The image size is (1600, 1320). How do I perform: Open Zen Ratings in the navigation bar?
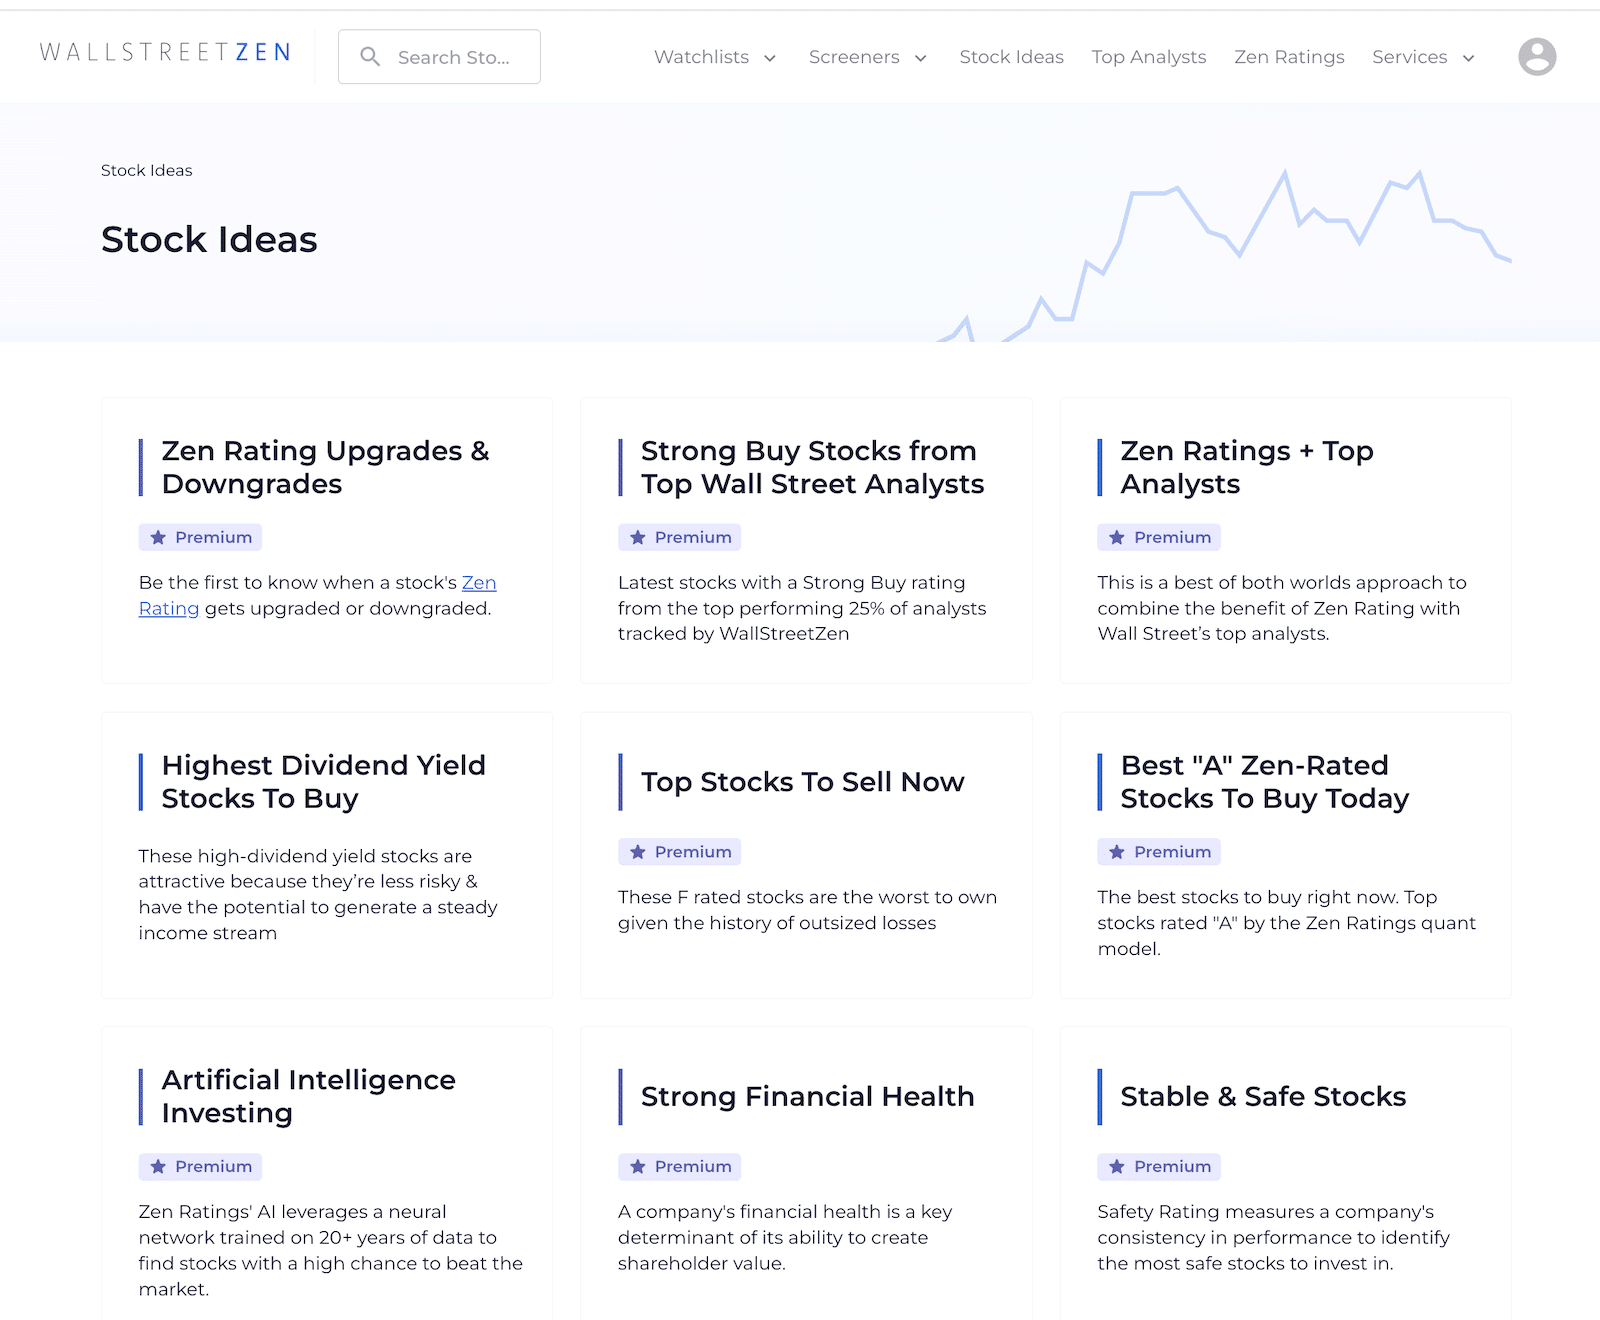click(1289, 57)
